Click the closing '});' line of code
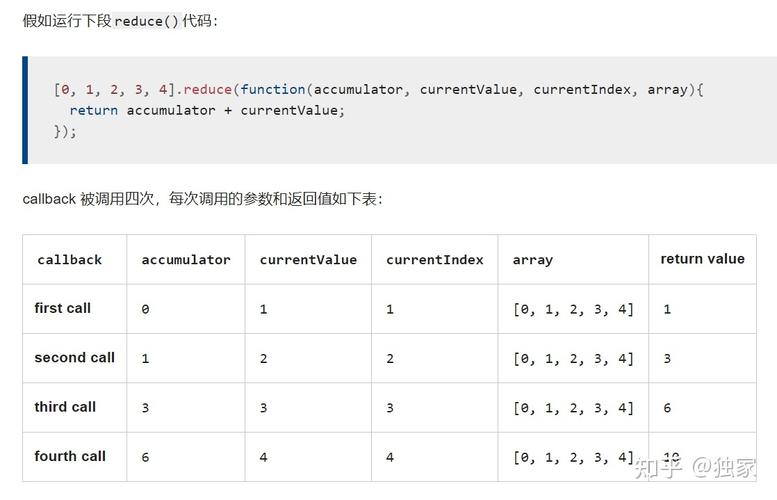The height and width of the screenshot is (500, 777). tap(65, 131)
